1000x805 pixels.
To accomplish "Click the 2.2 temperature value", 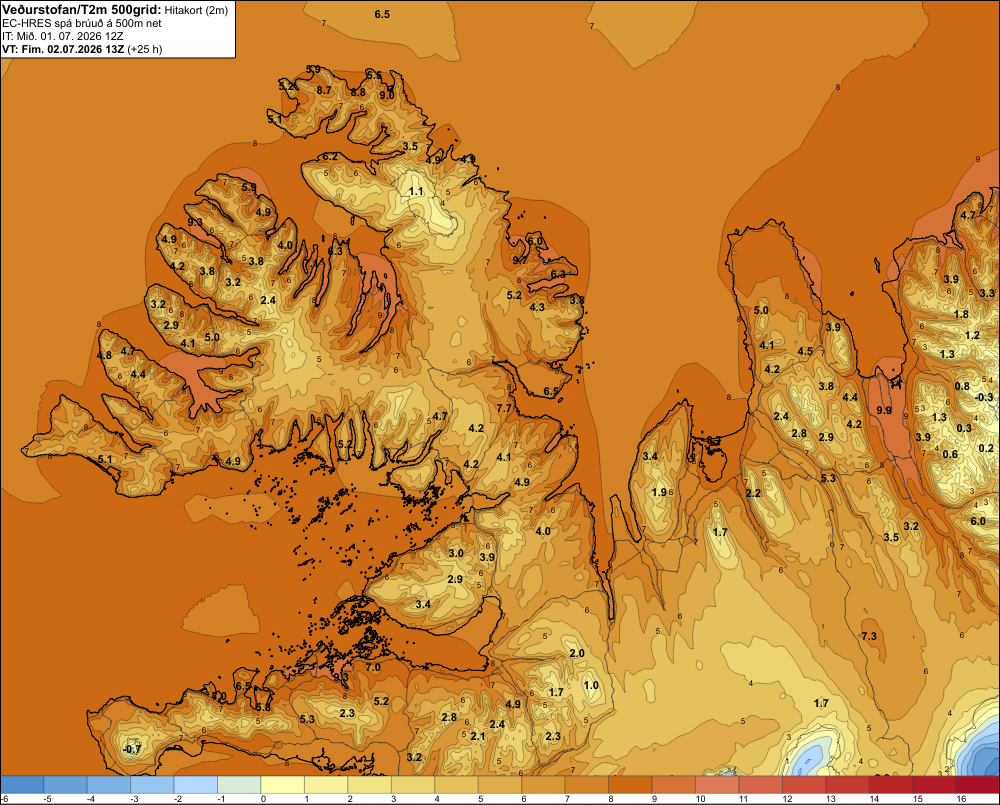I will [753, 493].
